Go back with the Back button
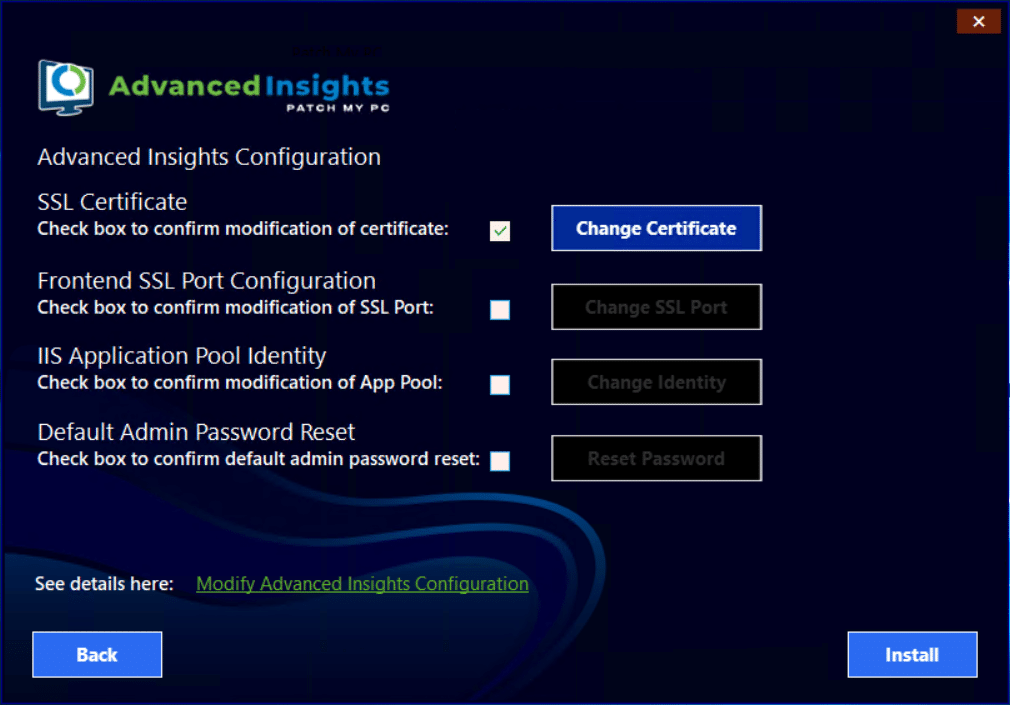Screen dimensions: 1010x705 pyautogui.click(x=97, y=655)
